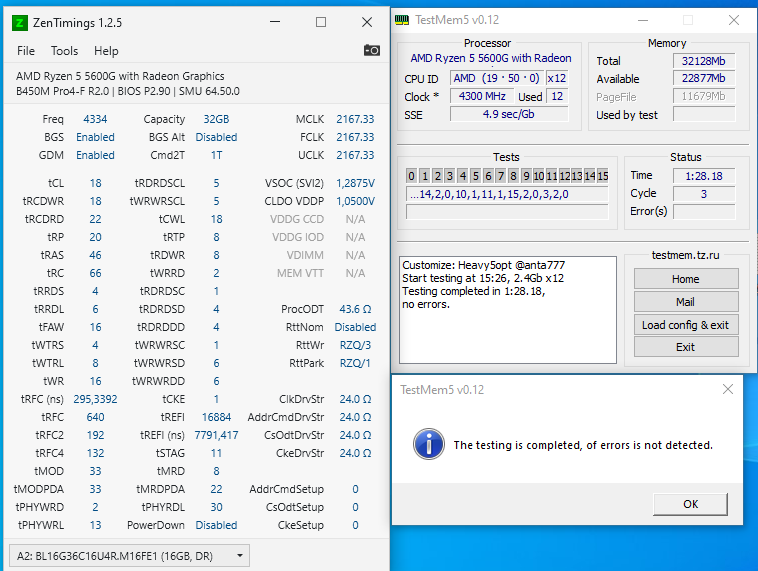Click the Mail button in TestMem5
This screenshot has height=571, width=758.
point(685,302)
